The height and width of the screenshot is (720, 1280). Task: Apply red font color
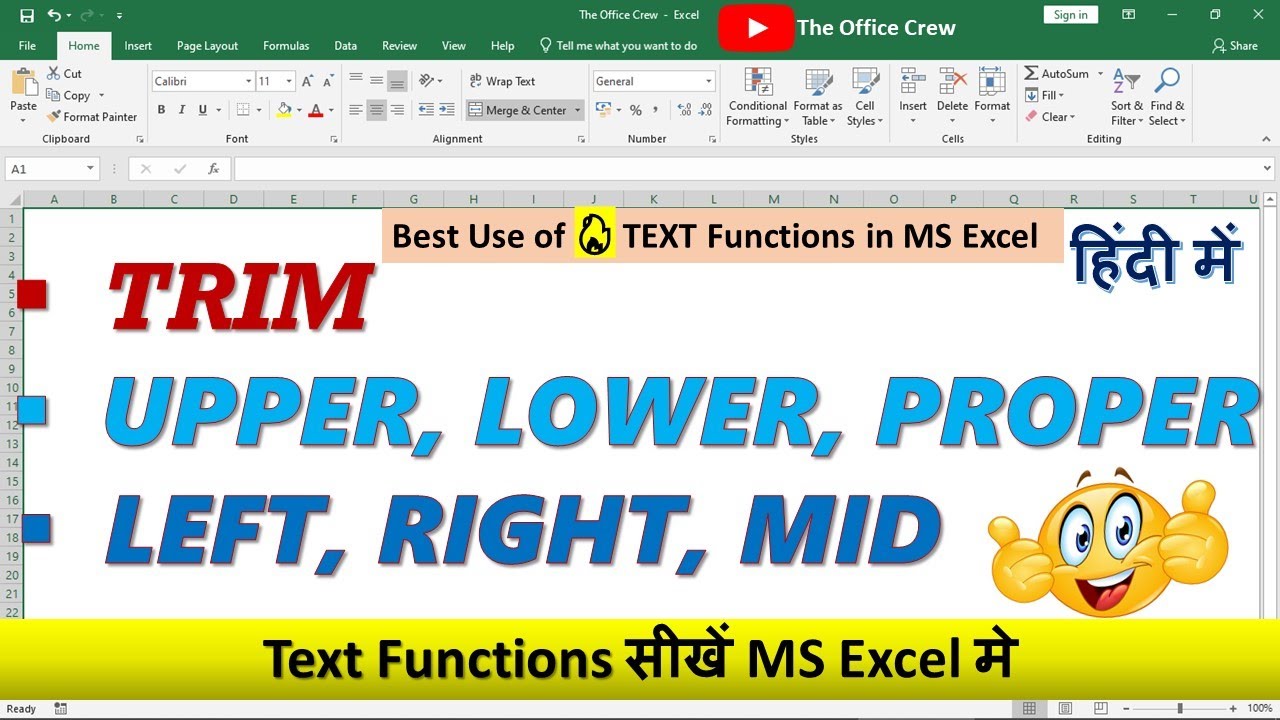316,110
